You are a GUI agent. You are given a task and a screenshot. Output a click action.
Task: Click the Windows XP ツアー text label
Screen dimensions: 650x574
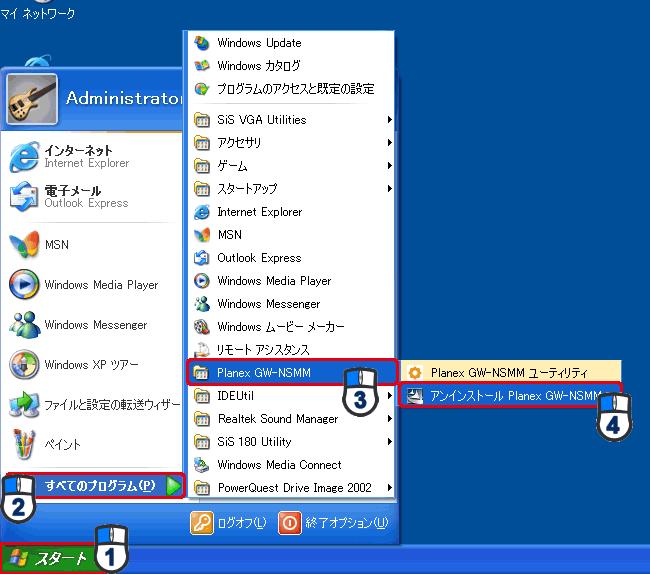click(x=92, y=365)
